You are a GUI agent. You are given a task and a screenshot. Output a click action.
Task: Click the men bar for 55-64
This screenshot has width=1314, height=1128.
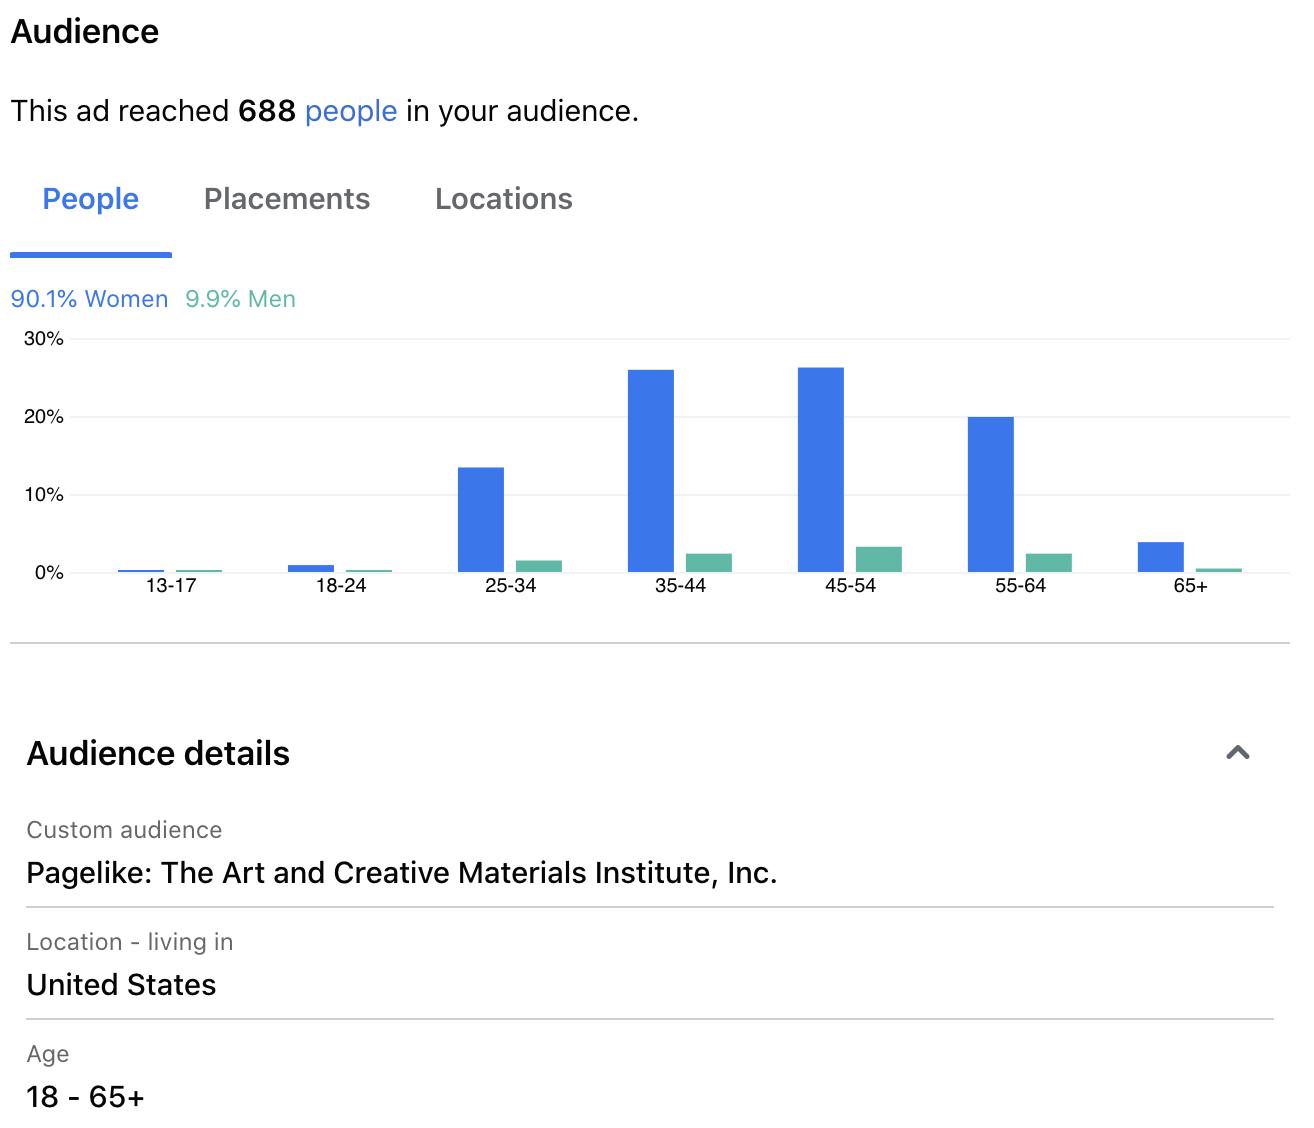tap(1049, 563)
